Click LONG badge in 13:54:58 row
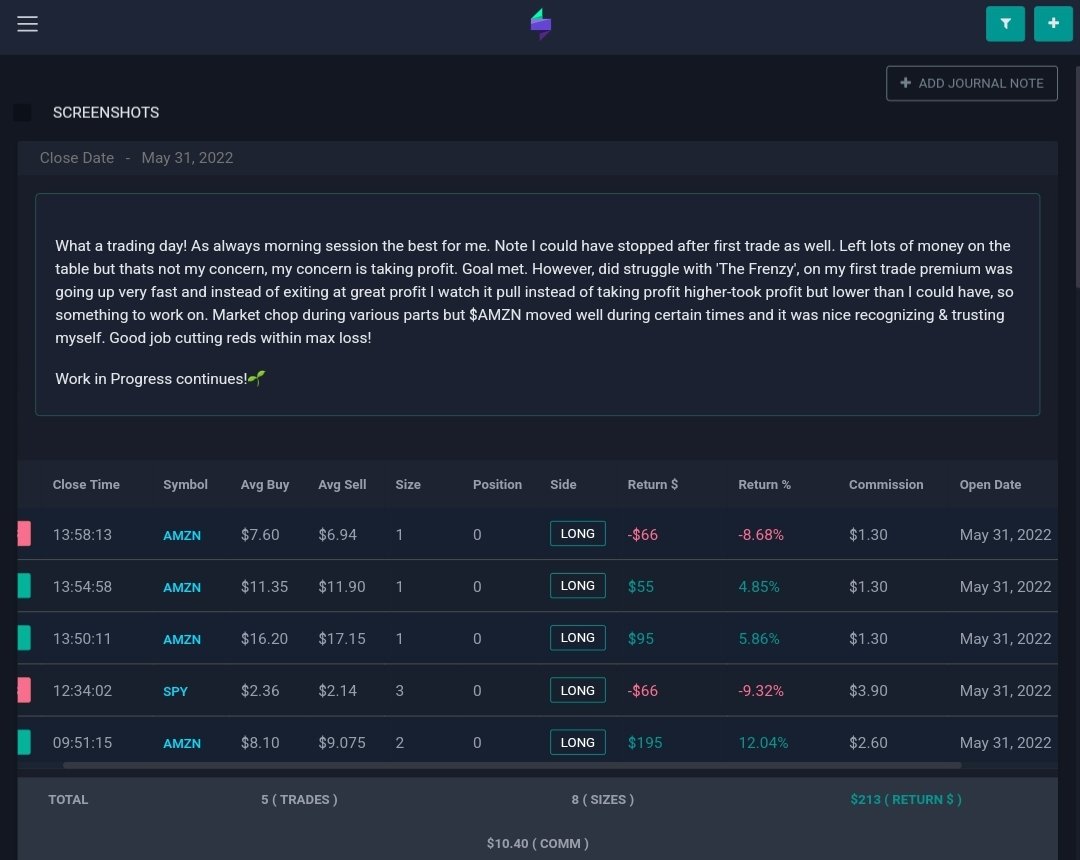1080x860 pixels. pos(577,586)
